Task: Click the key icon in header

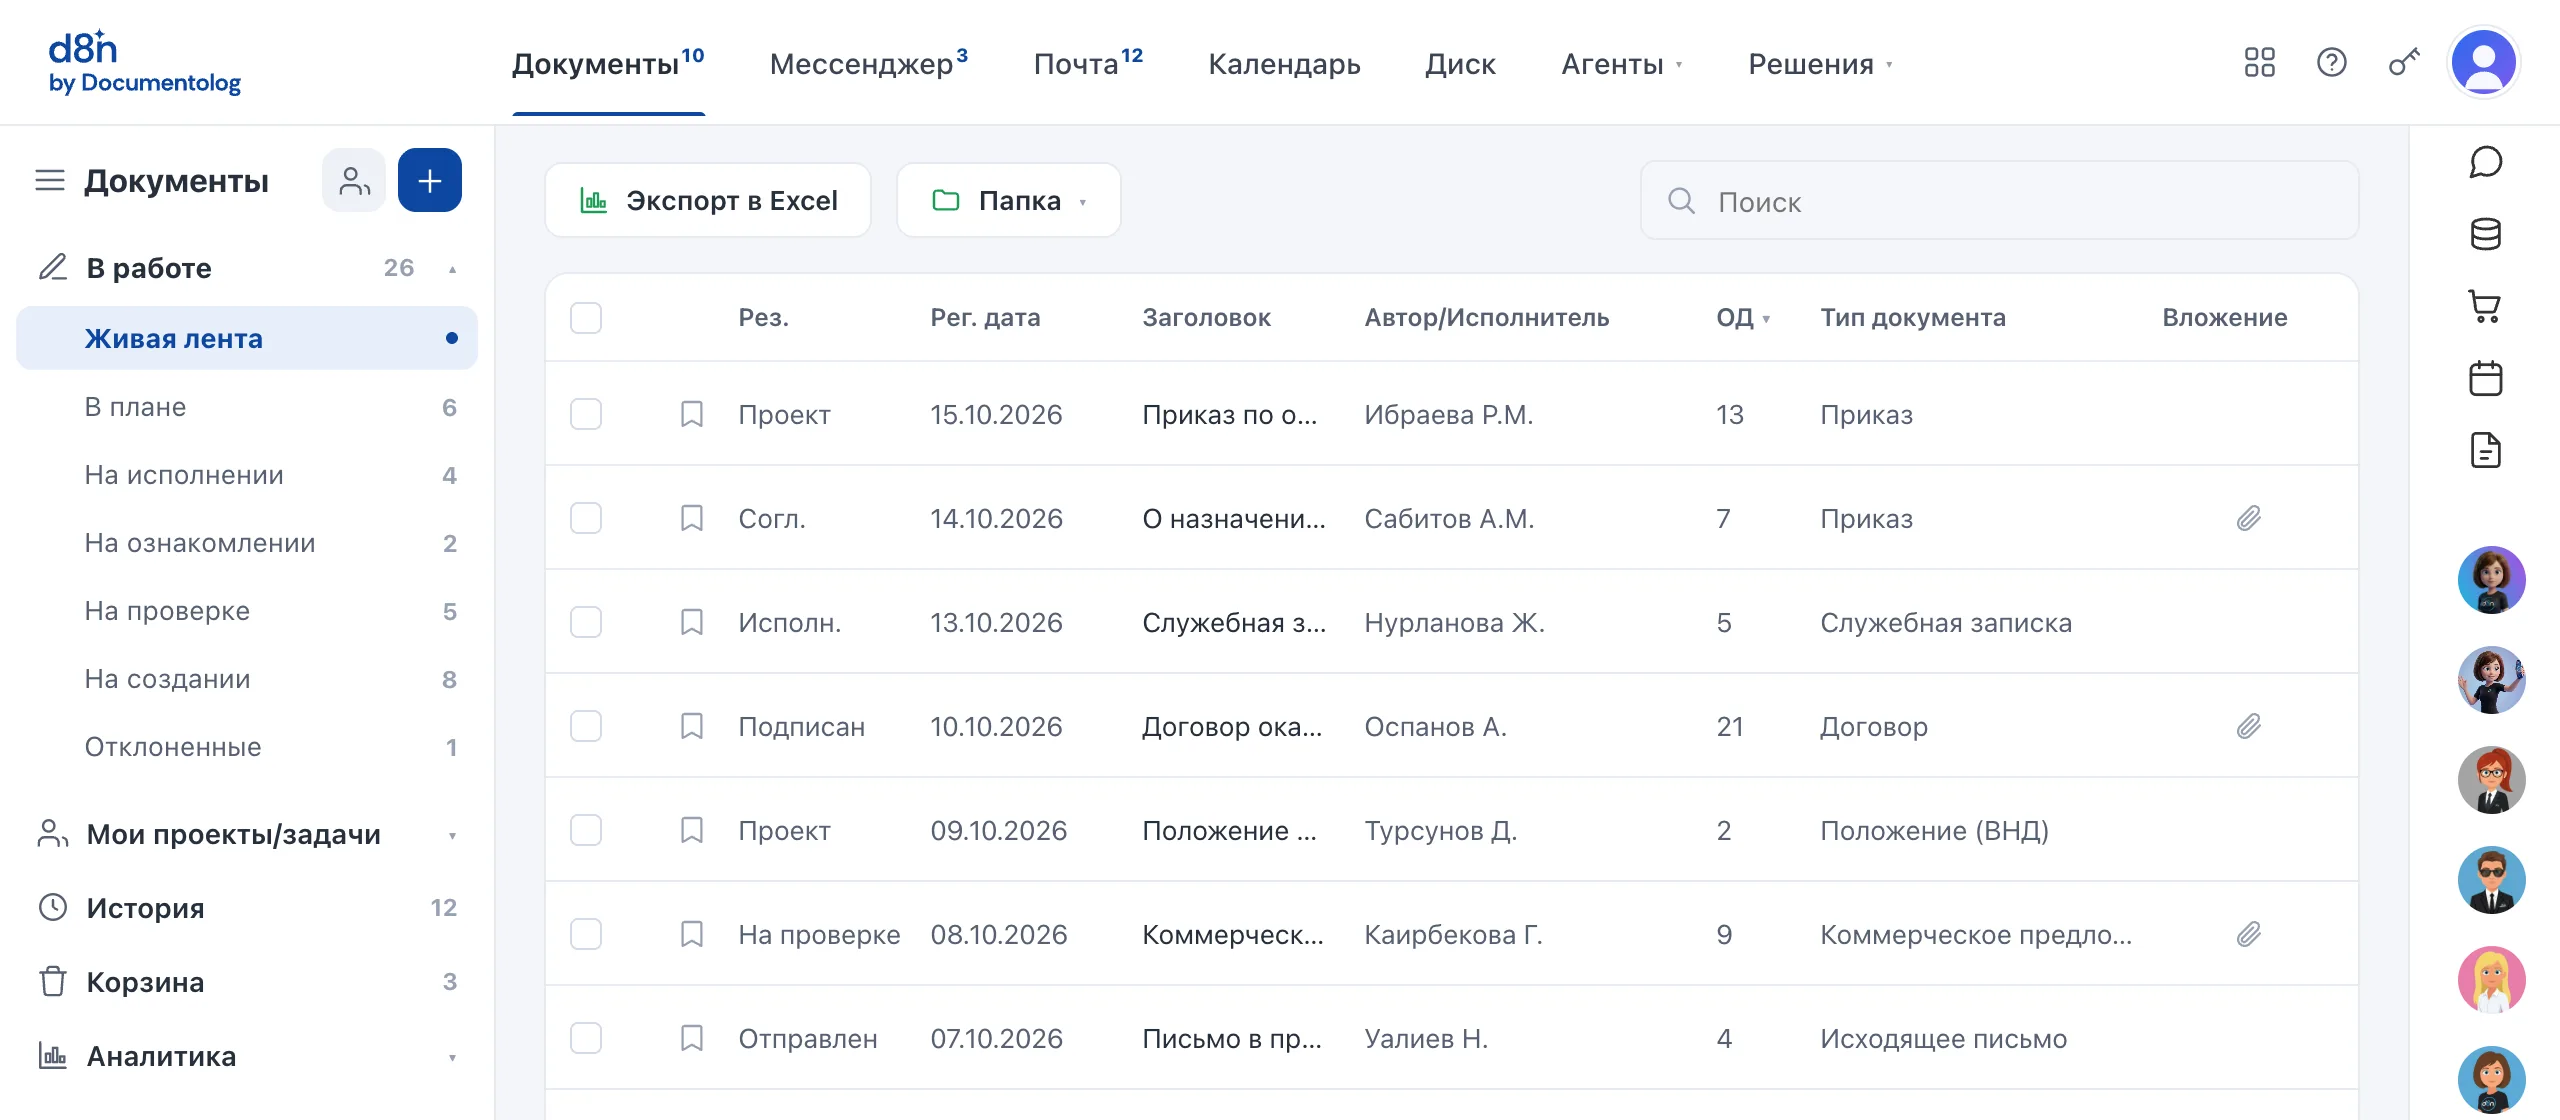Action: (x=2404, y=63)
